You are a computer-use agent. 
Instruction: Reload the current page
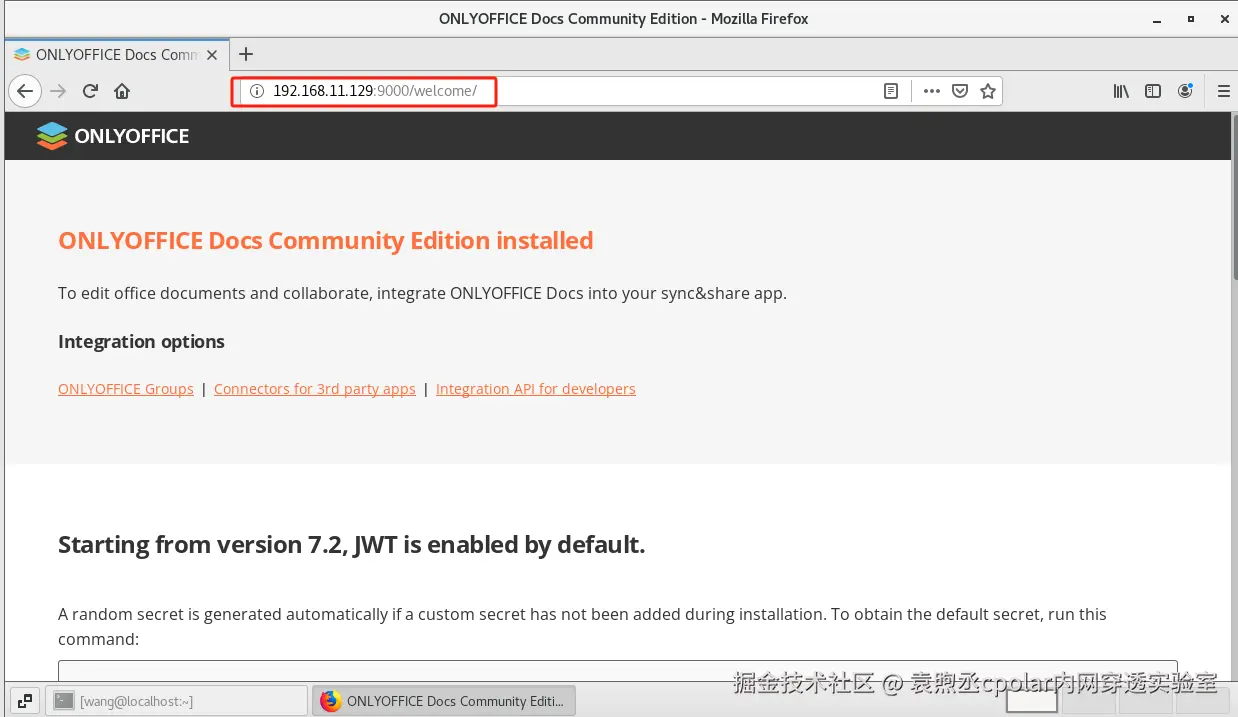point(90,91)
